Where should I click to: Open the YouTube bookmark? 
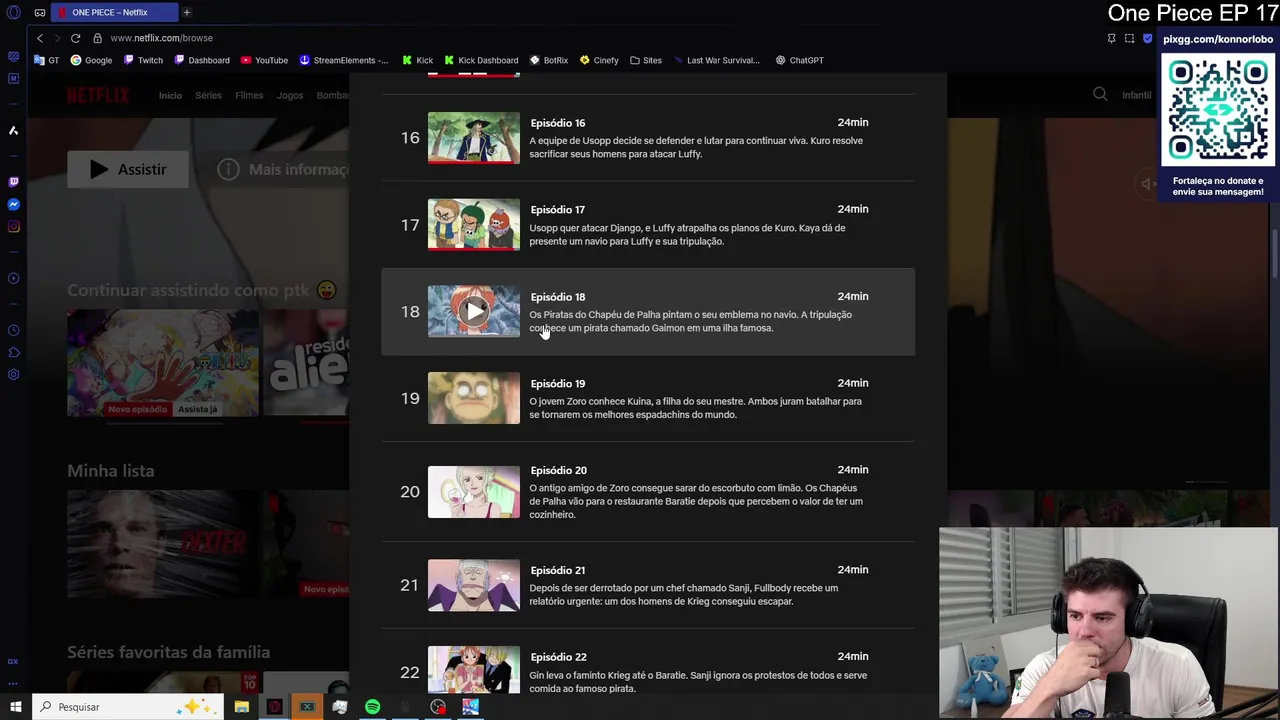[264, 60]
